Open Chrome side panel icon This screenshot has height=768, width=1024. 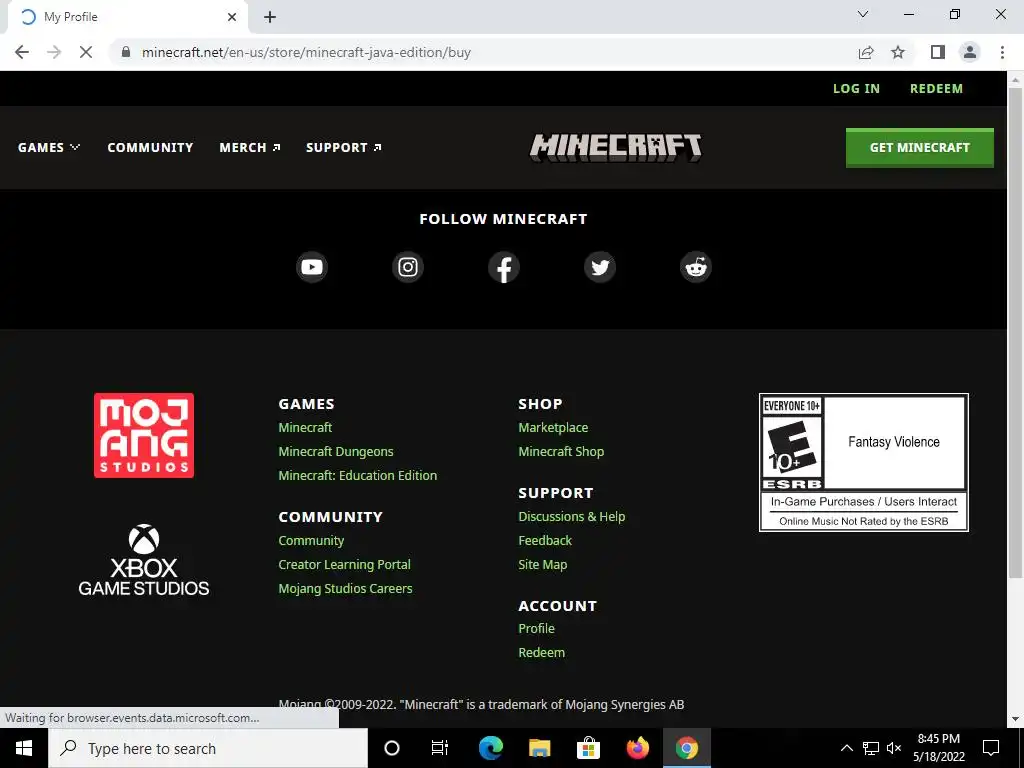pos(938,52)
